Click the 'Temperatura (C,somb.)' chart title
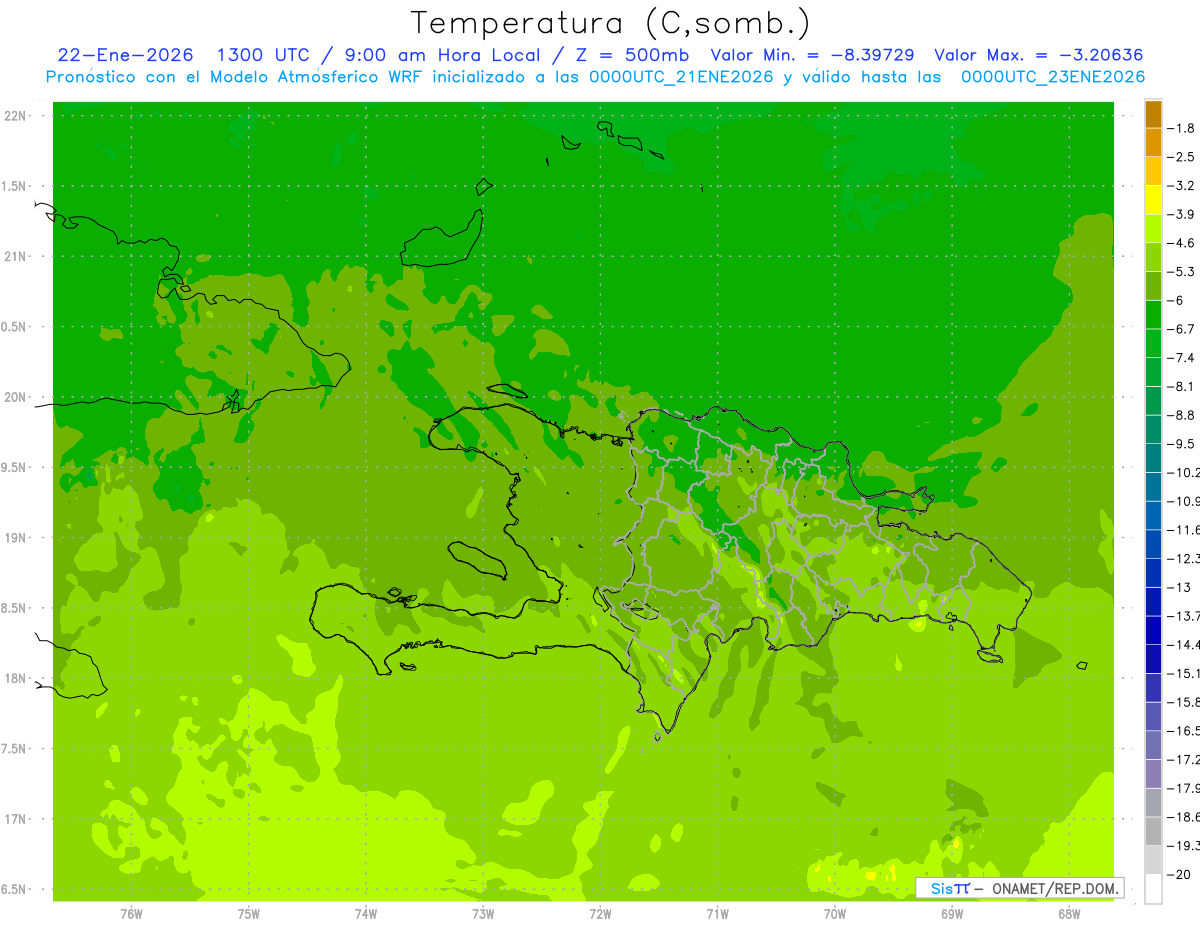The height and width of the screenshot is (927, 1200). (x=610, y=23)
